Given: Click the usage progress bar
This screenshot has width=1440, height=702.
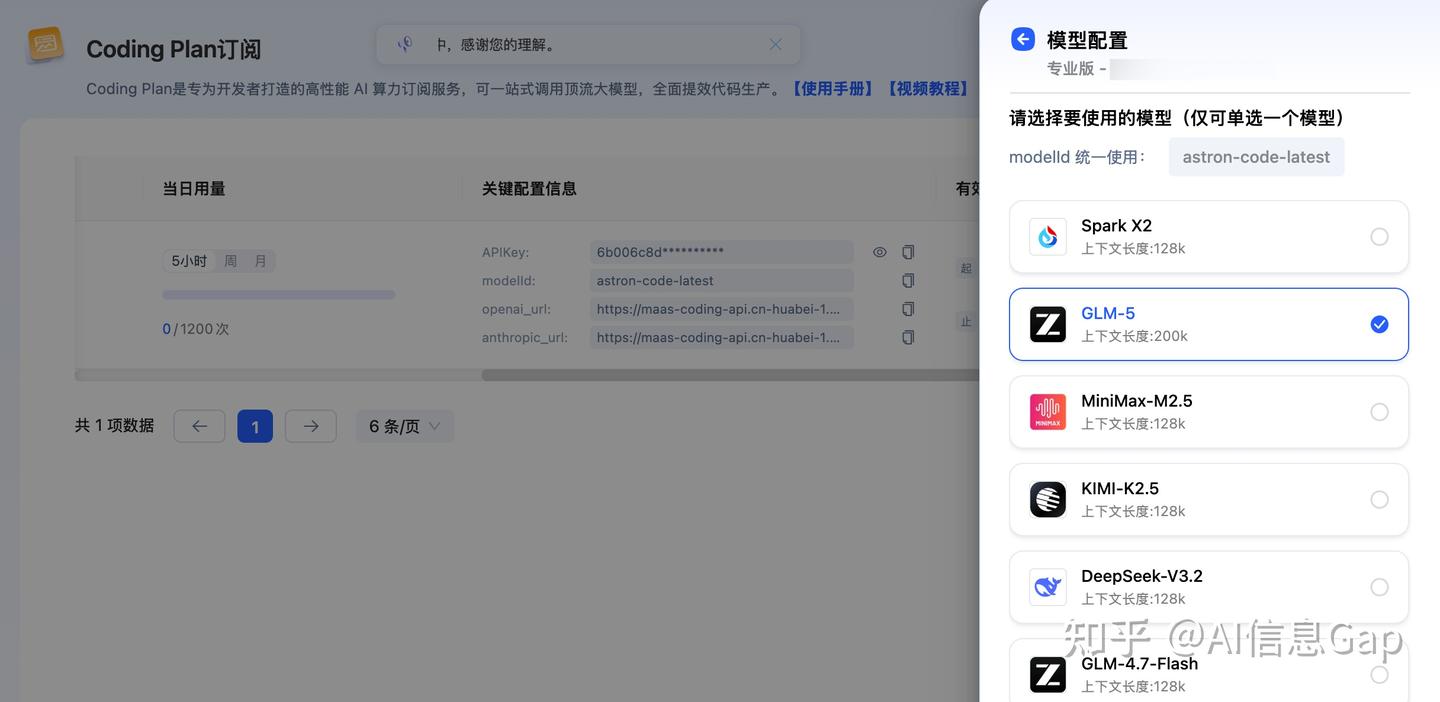Looking at the screenshot, I should (279, 295).
